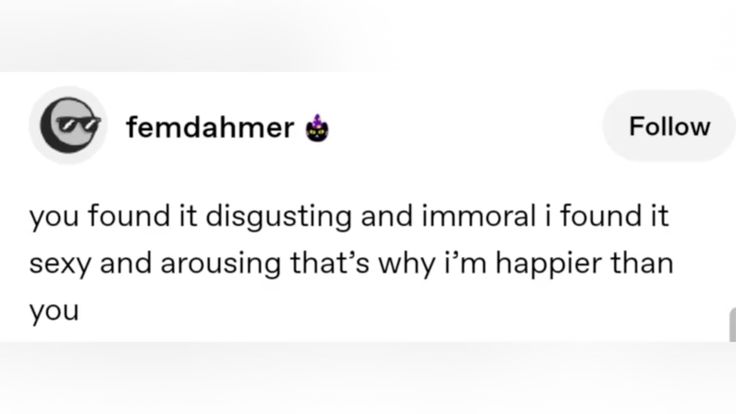This screenshot has width=736, height=414.
Task: Click the gray scrollbar at right edge
Action: 730,325
